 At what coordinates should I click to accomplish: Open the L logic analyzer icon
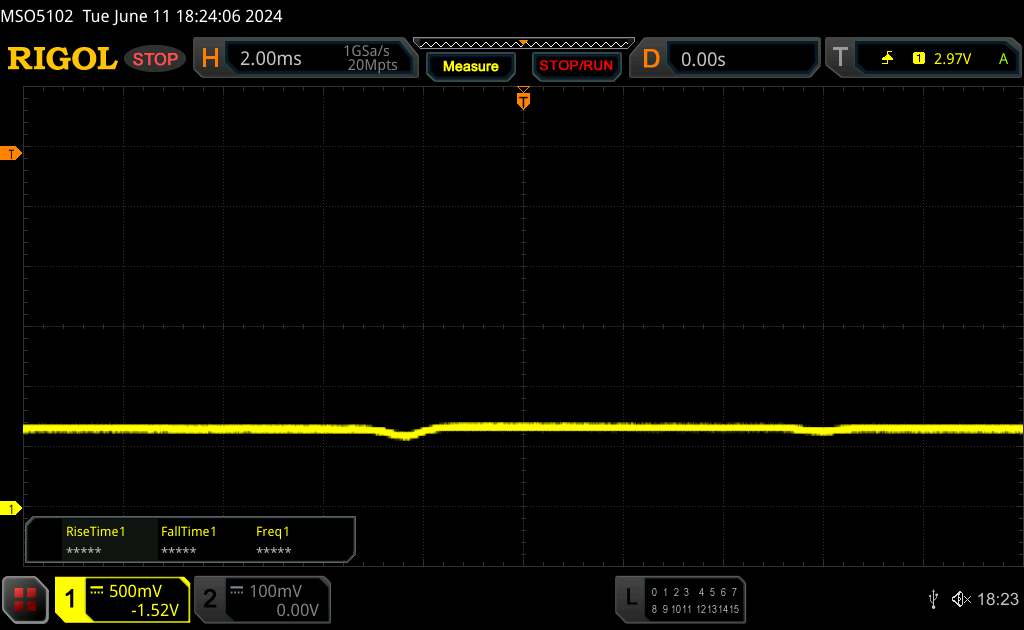click(x=630, y=598)
